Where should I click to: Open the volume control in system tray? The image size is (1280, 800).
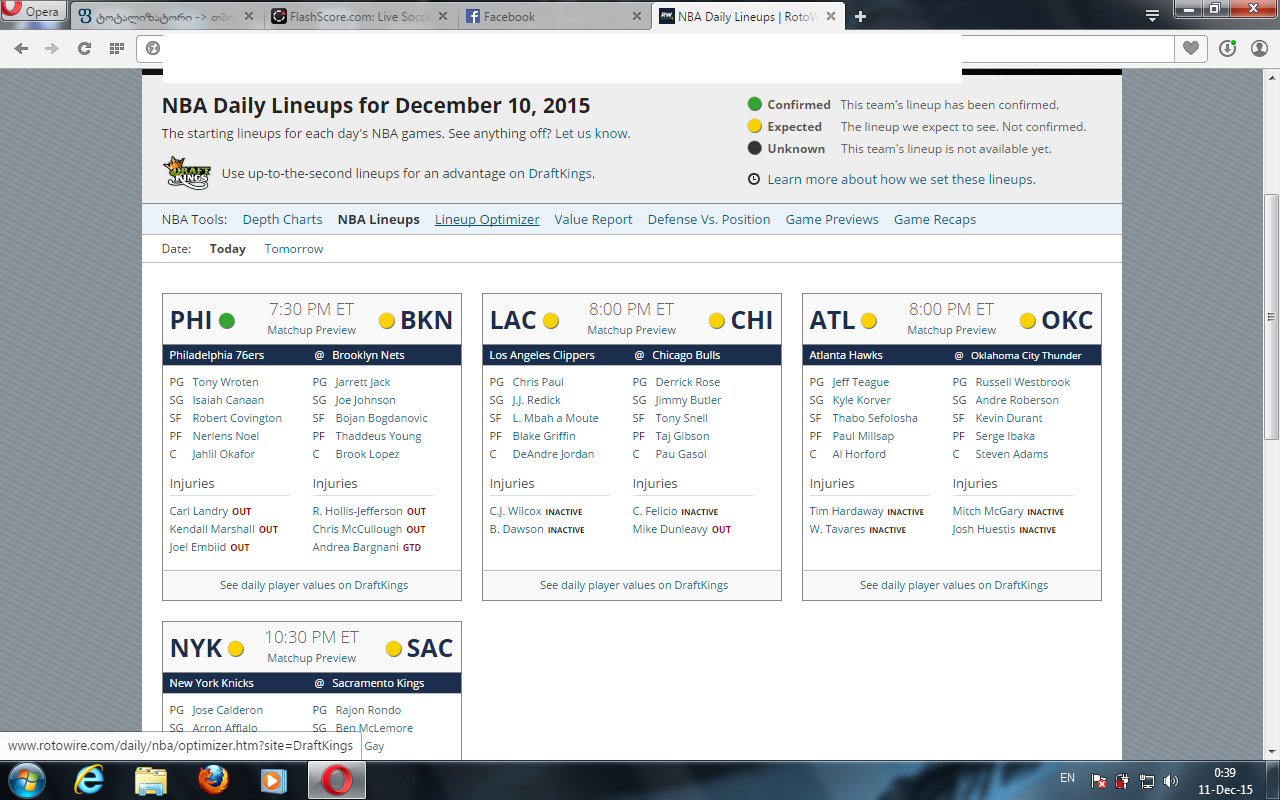tap(1170, 780)
